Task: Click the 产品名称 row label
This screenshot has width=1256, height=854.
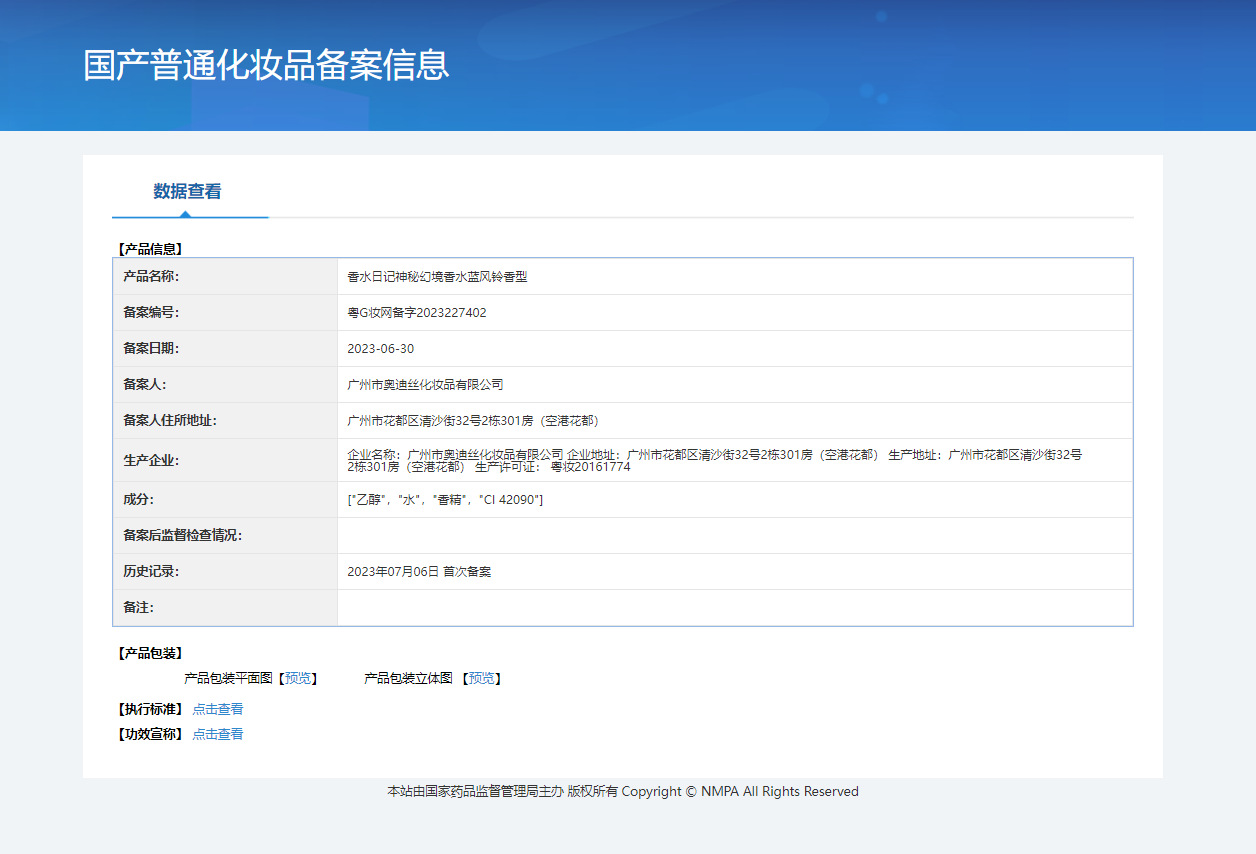Action: tap(151, 277)
